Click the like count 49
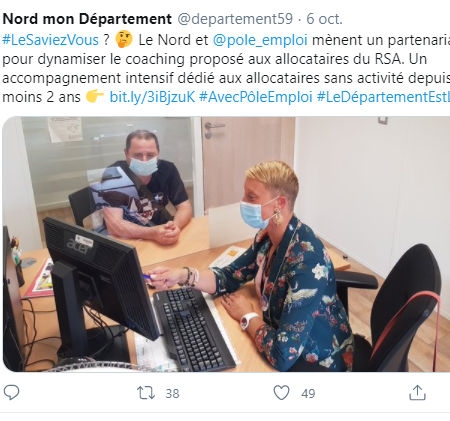Screen dimensions: 450x421 click(308, 394)
